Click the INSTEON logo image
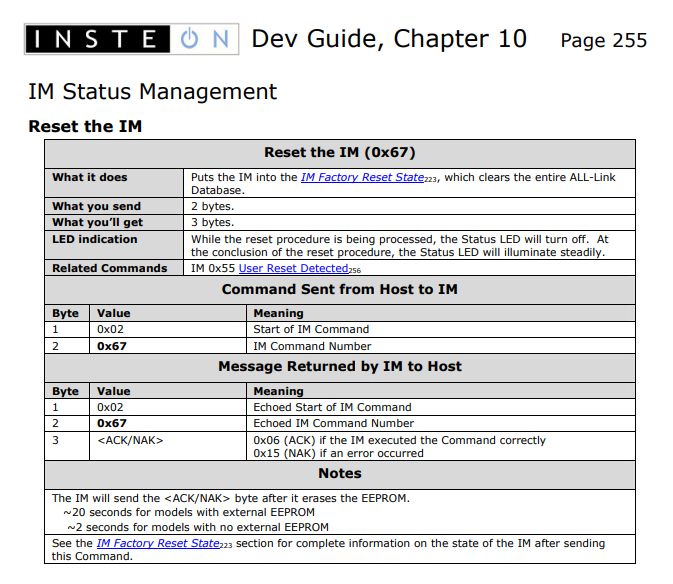 click(x=131, y=39)
